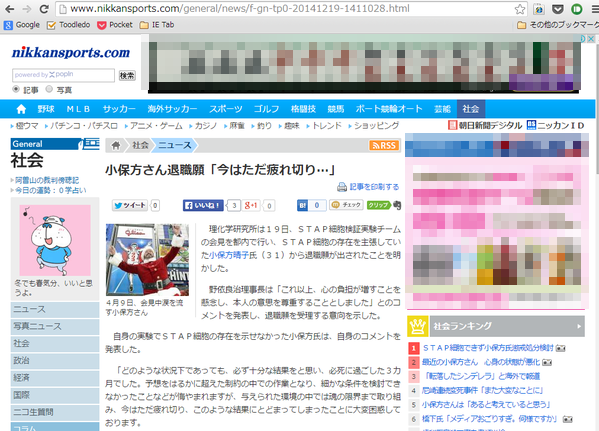The width and height of the screenshot is (599, 431).
Task: Open Toodledo bookmark
Action: (x=68, y=25)
